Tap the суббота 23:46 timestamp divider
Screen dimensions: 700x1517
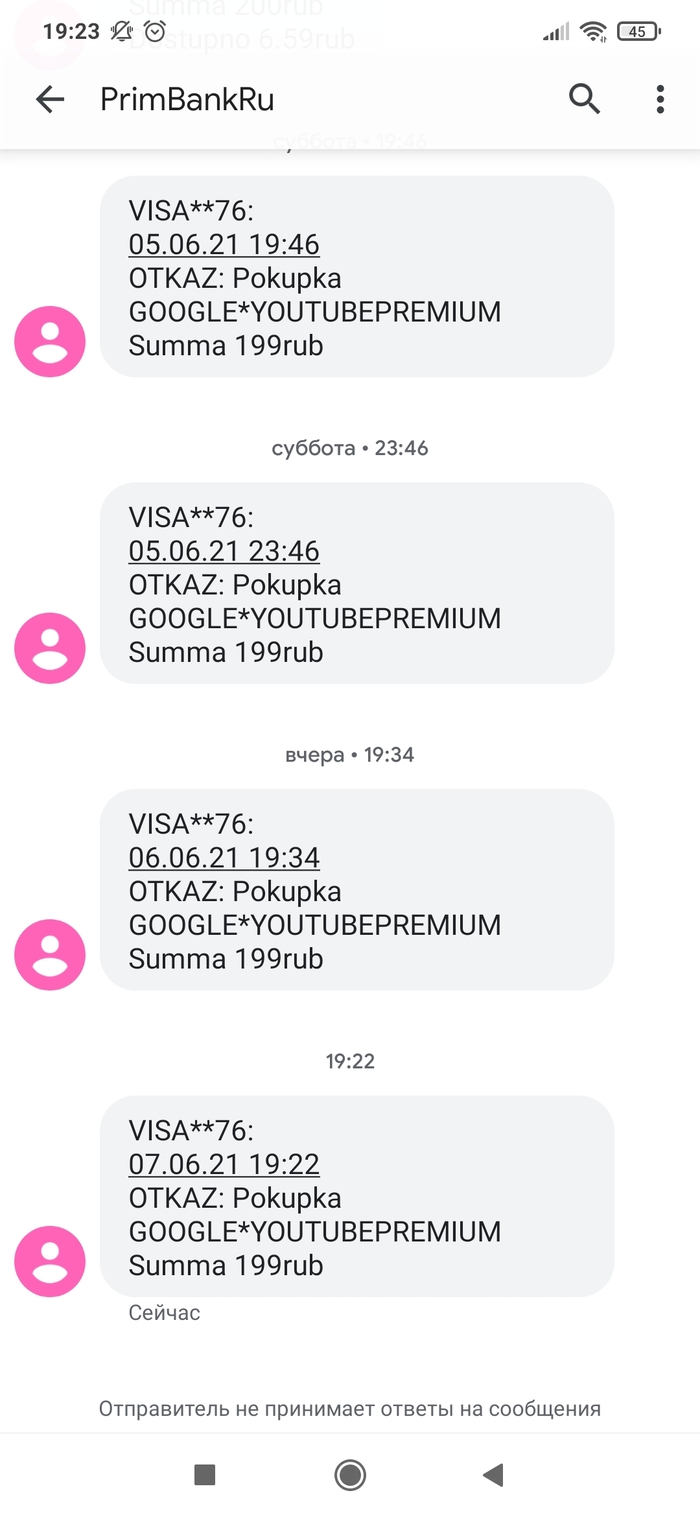(349, 448)
